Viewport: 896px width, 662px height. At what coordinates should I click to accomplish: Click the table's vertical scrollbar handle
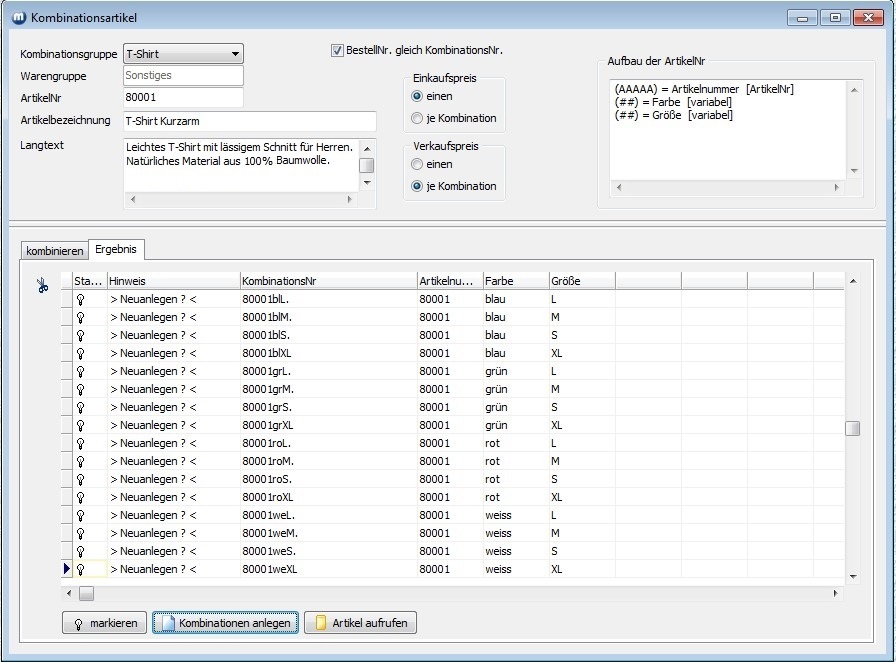(852, 429)
